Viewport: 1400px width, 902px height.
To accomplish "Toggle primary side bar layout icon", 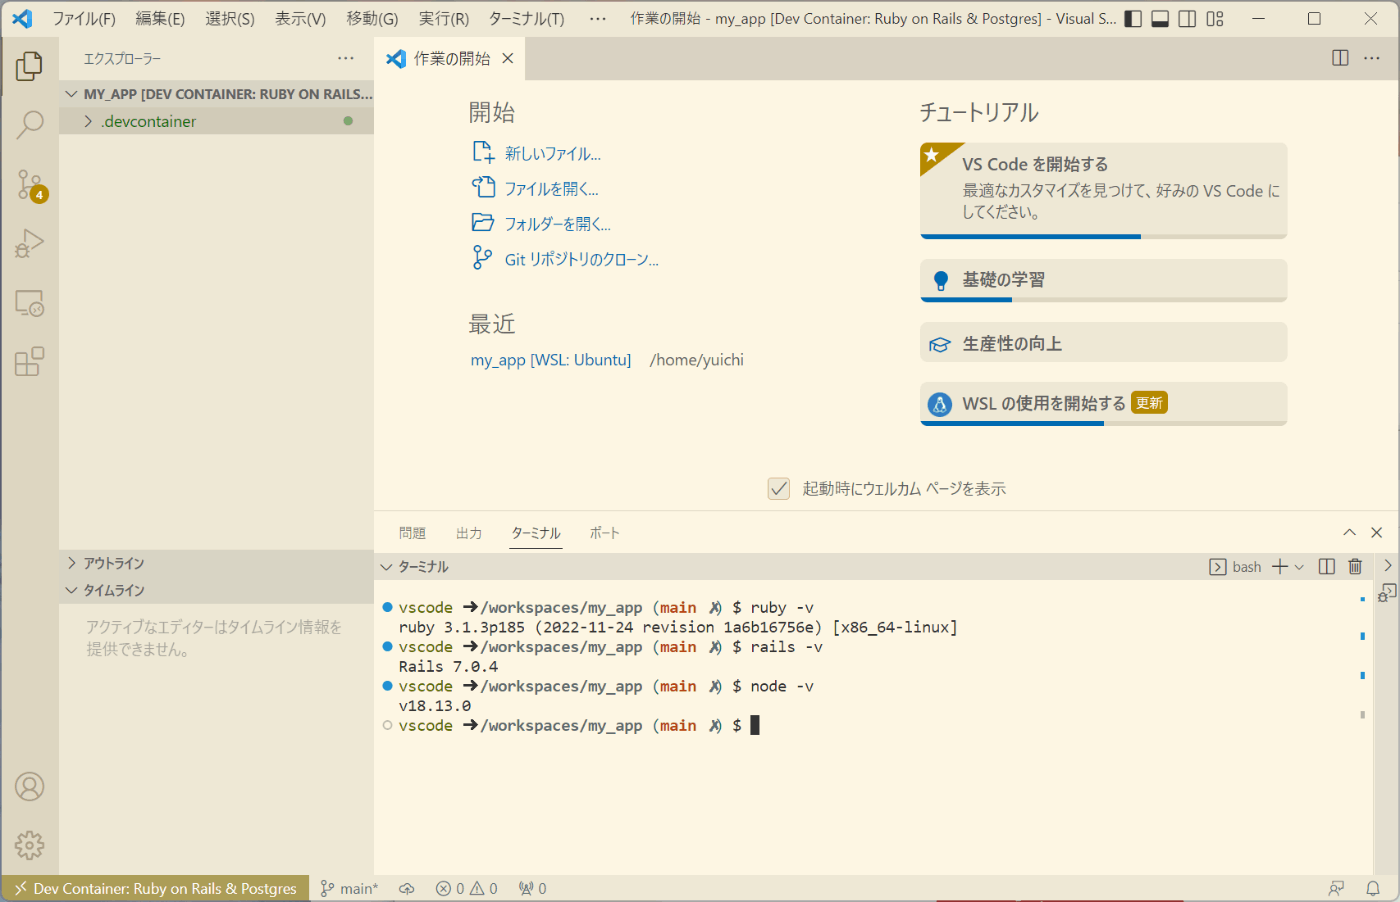I will point(1133,19).
